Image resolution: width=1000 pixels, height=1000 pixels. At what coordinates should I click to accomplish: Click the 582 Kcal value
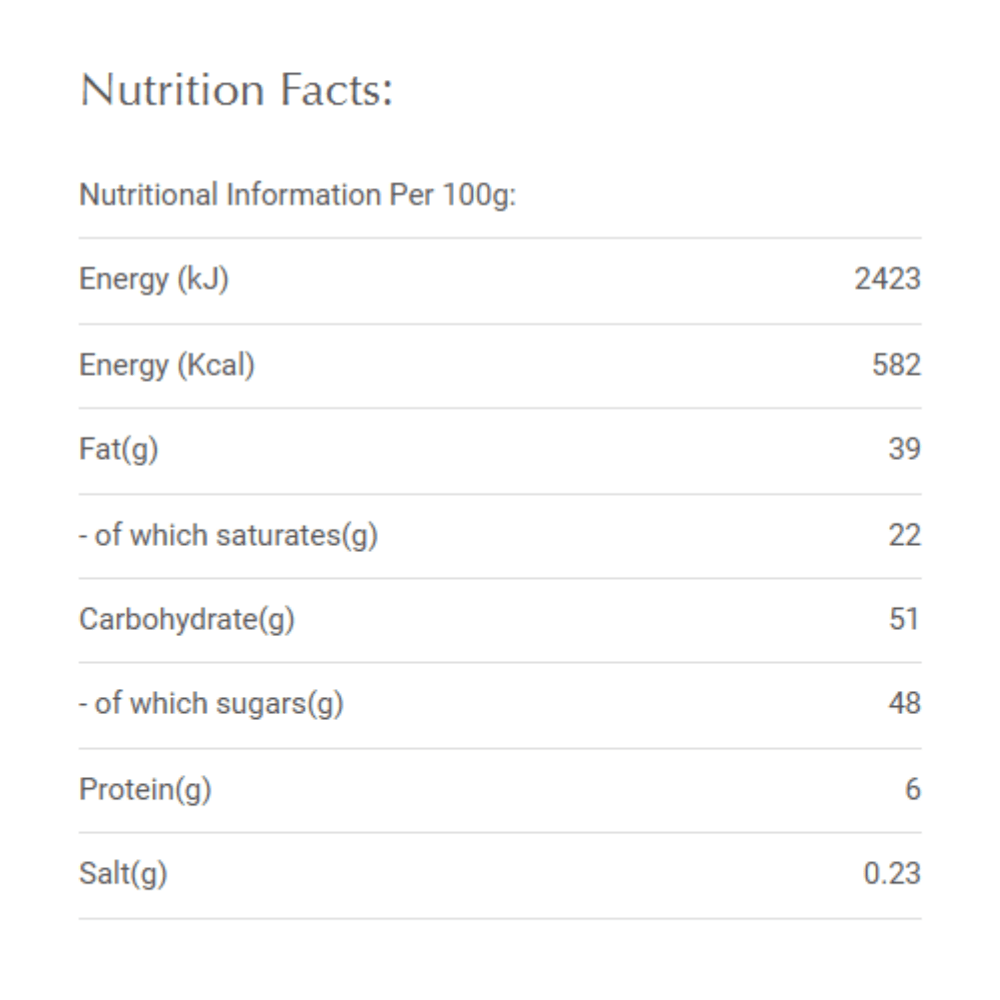pyautogui.click(x=896, y=365)
